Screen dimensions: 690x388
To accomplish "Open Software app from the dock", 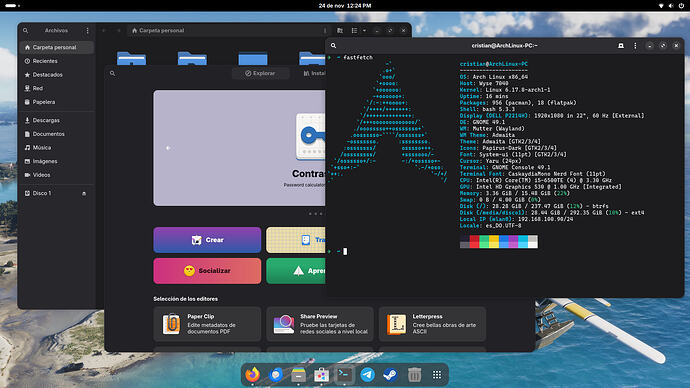I will point(321,374).
